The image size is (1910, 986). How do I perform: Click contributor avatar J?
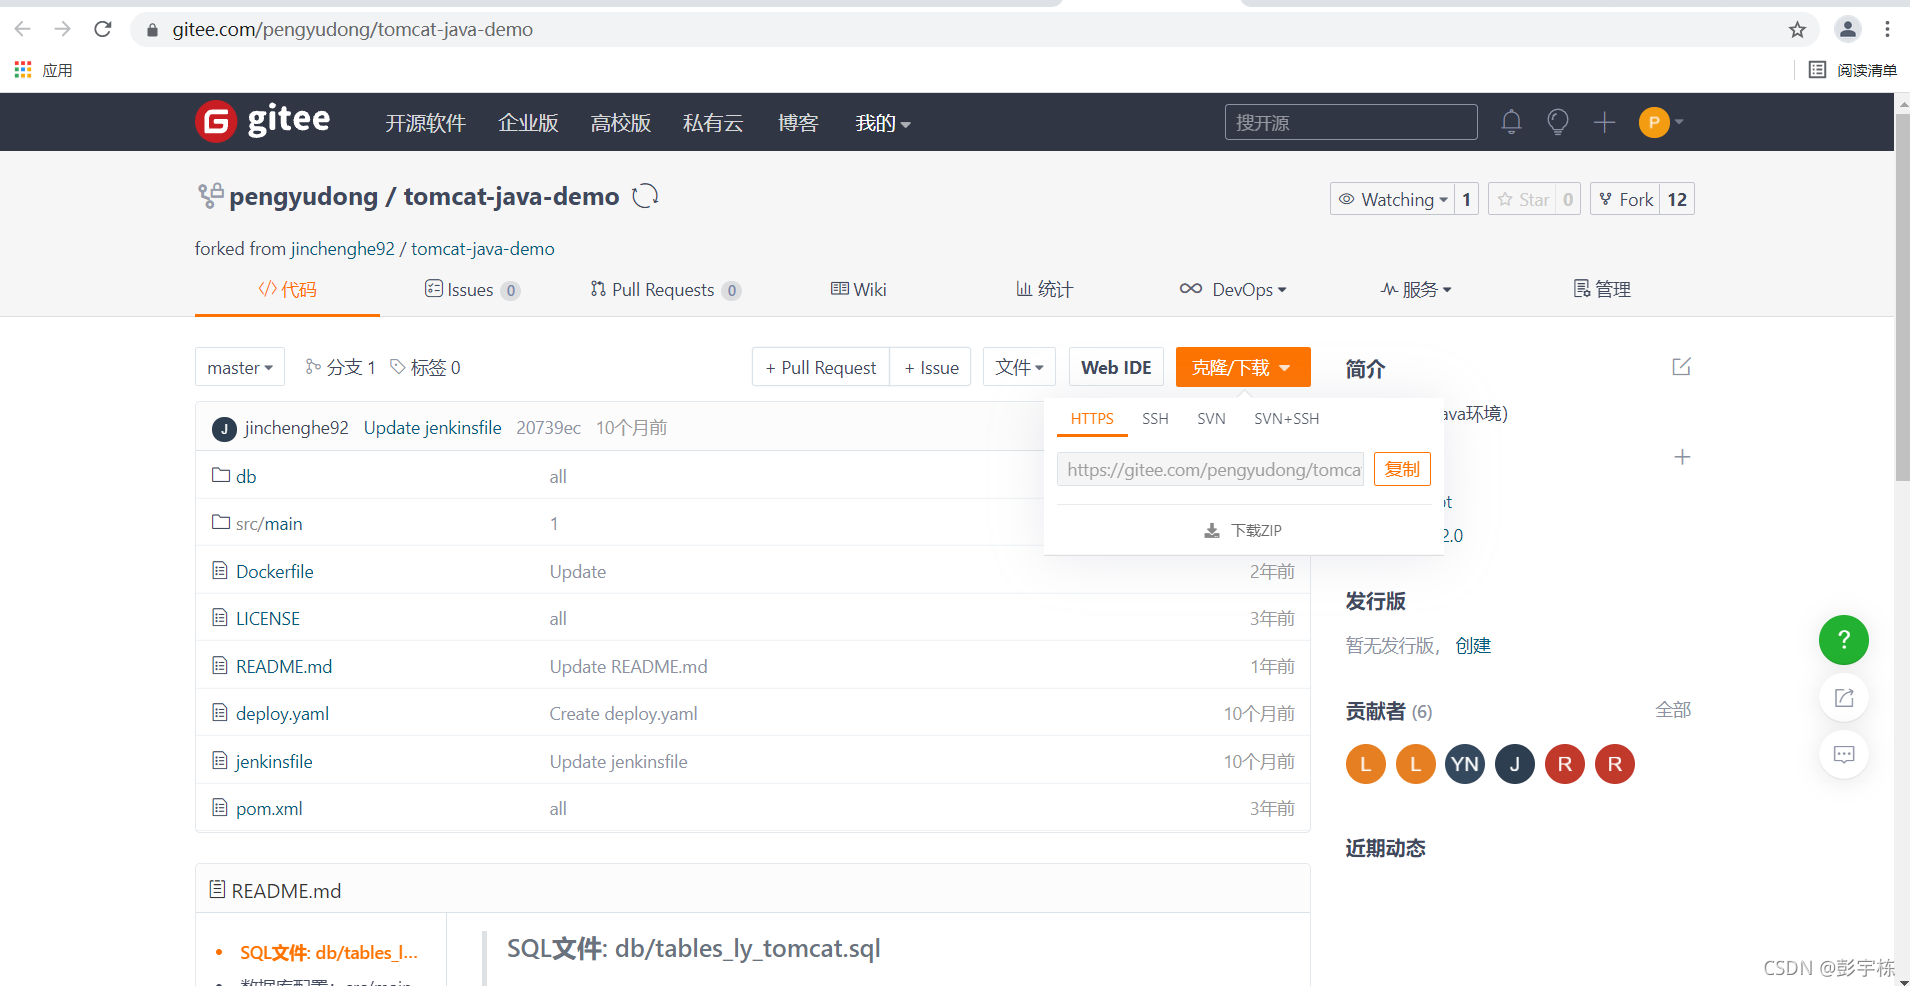[1515, 764]
